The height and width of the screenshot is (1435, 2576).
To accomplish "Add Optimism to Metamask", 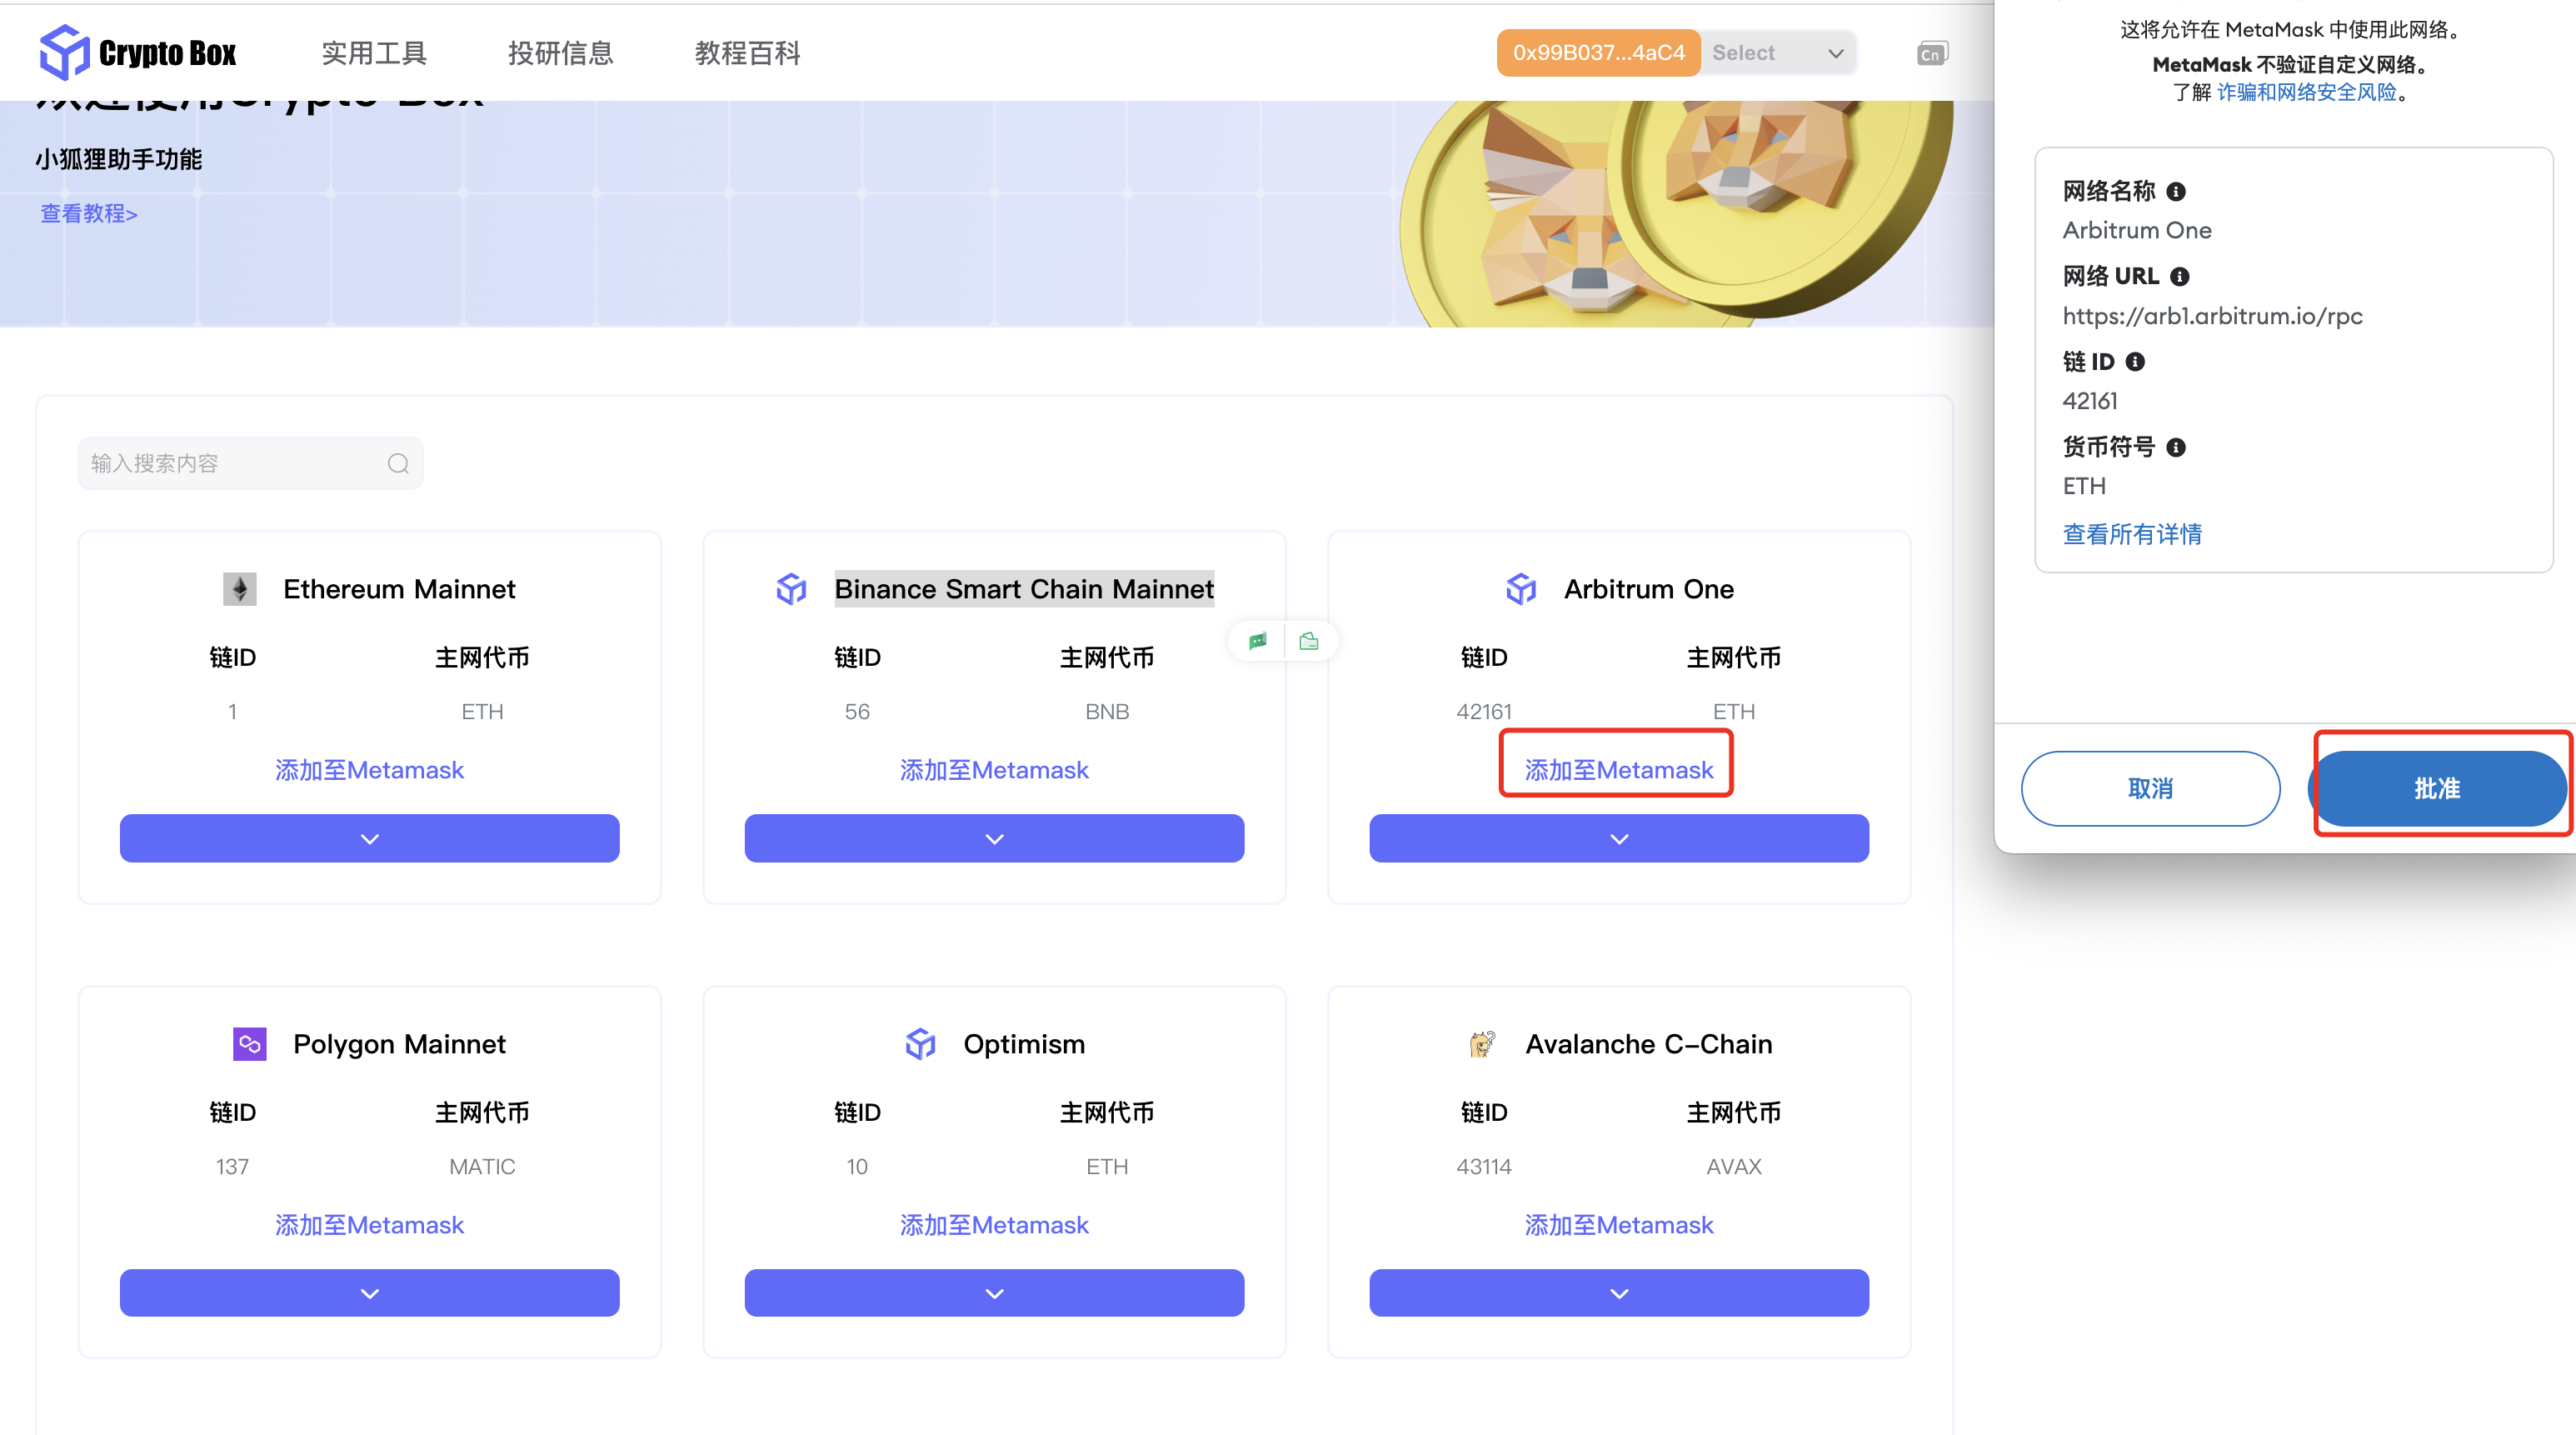I will pyautogui.click(x=994, y=1225).
